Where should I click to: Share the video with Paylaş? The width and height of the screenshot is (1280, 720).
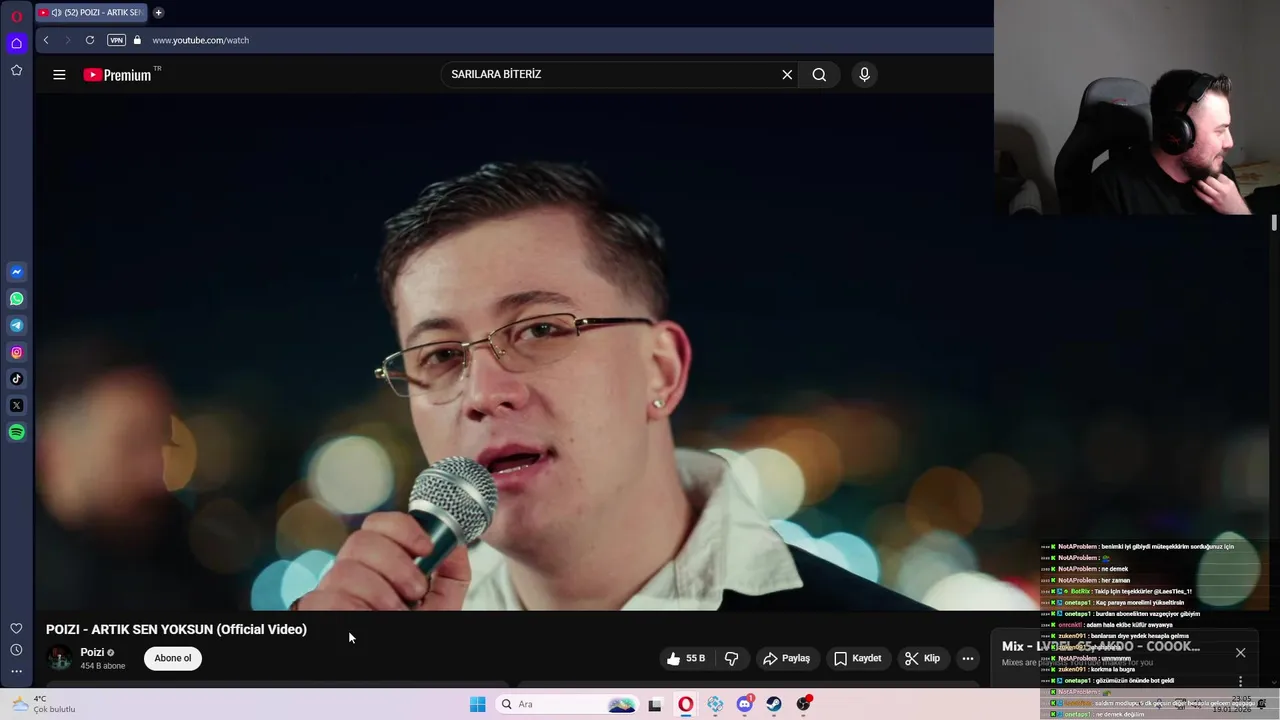[x=786, y=658]
